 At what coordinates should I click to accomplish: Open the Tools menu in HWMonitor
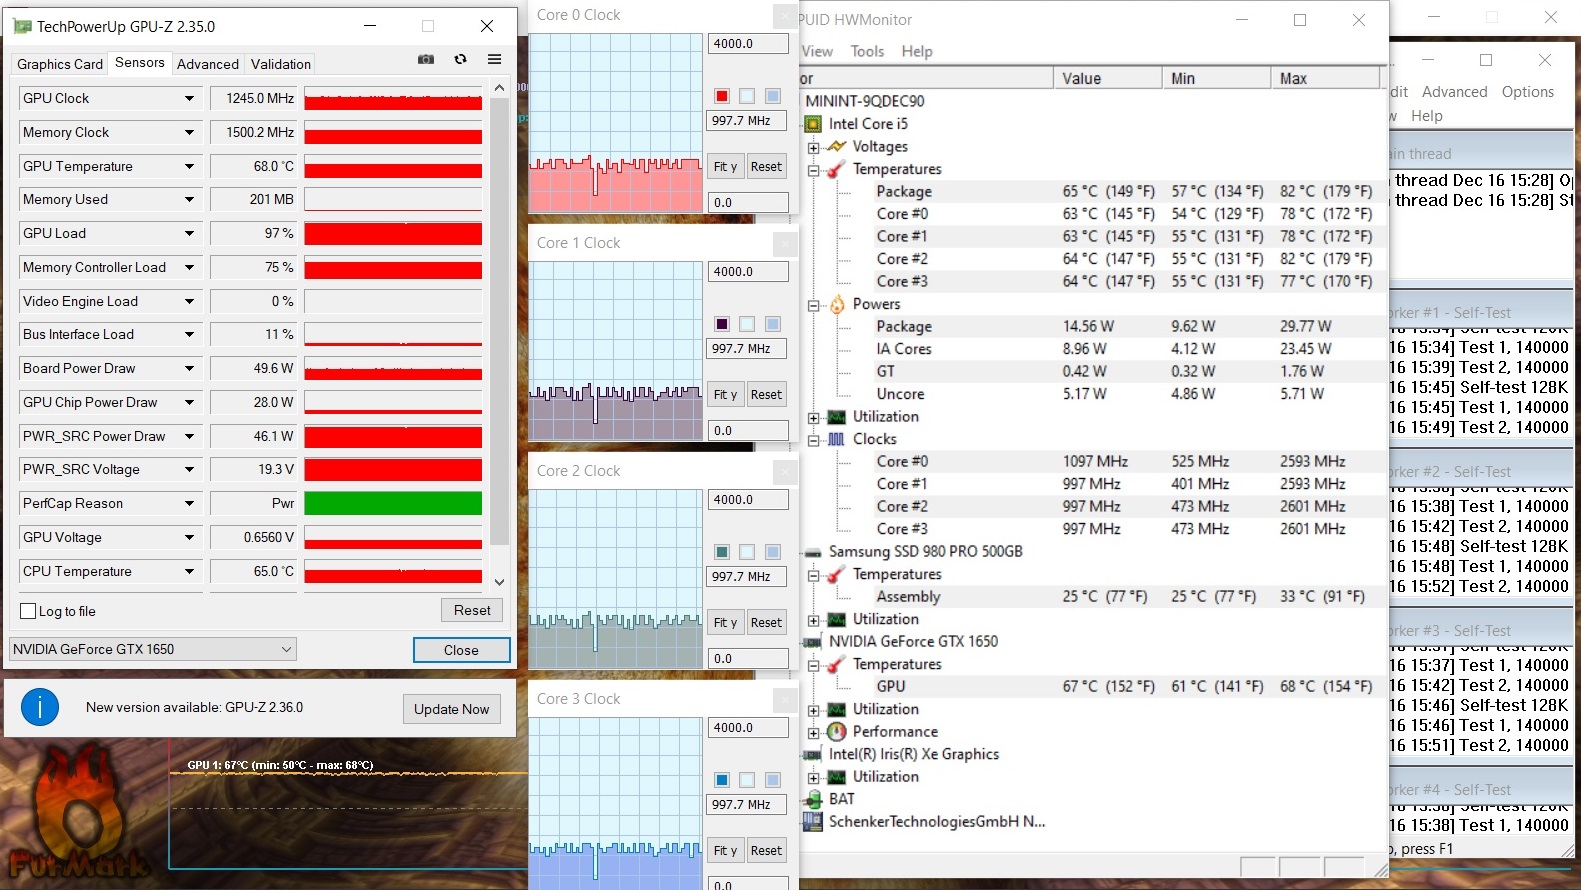click(x=867, y=51)
